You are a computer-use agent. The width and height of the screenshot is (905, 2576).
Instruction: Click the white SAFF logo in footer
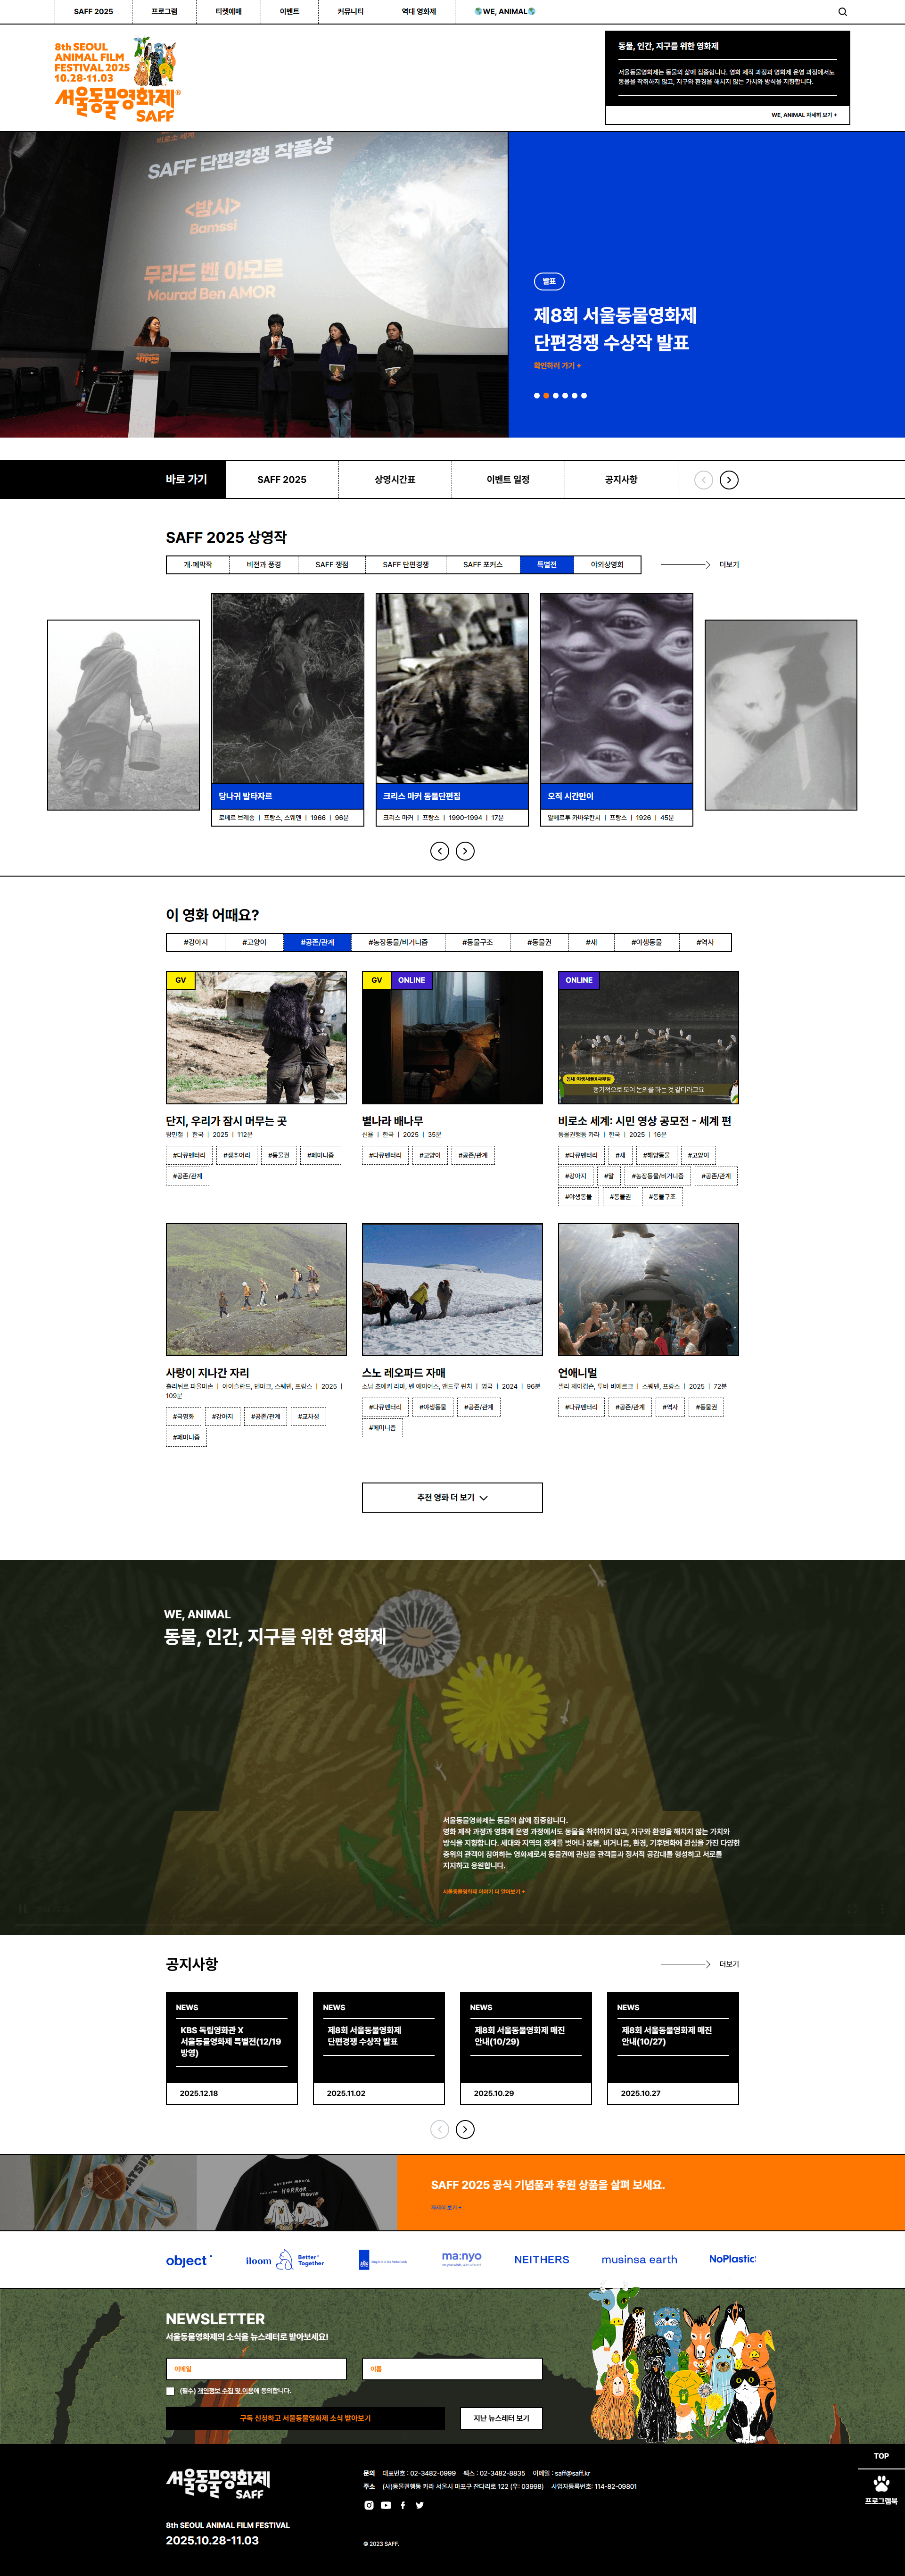(x=218, y=2485)
